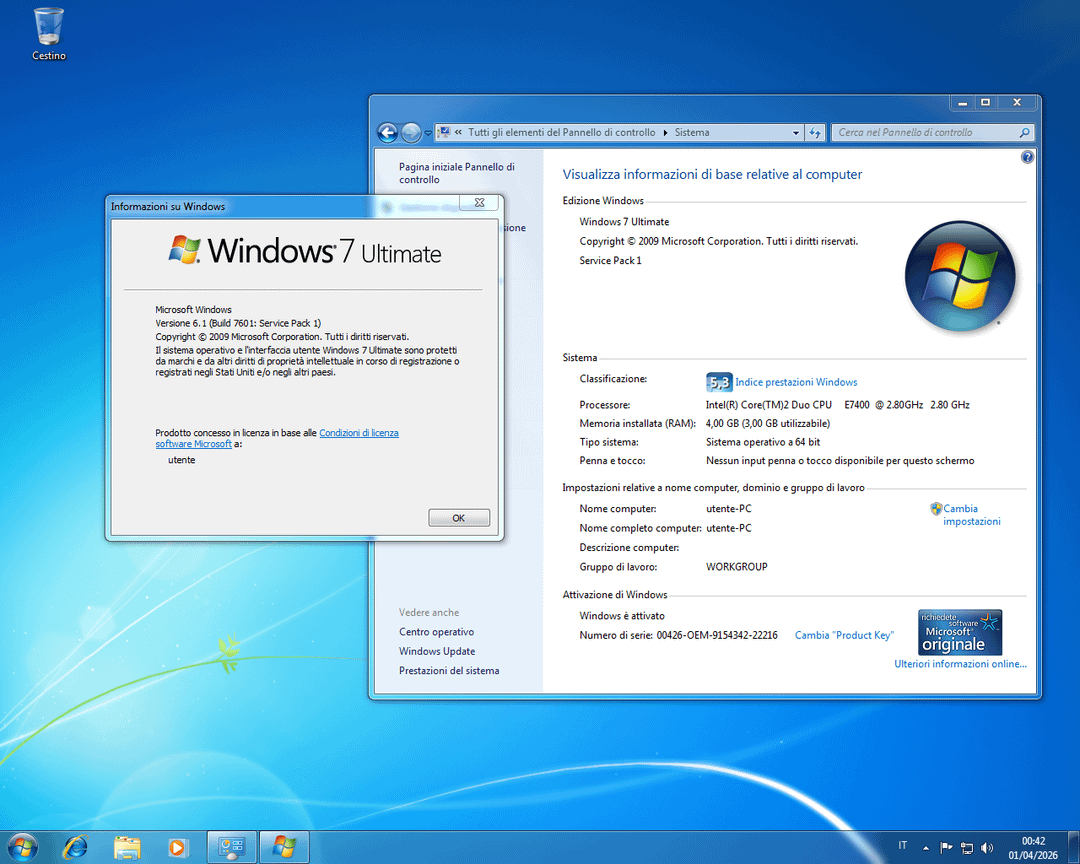Click the Sistema breadcrumb in address bar
Image resolution: width=1080 pixels, height=864 pixels.
[692, 132]
